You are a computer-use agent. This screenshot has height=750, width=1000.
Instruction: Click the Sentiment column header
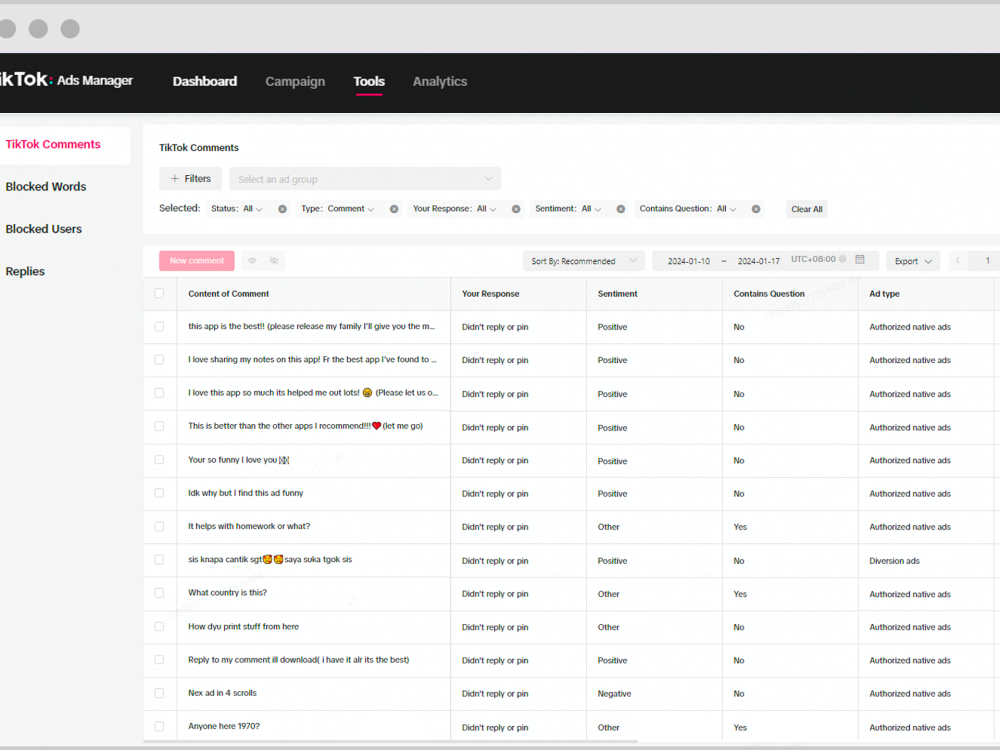[x=617, y=294]
